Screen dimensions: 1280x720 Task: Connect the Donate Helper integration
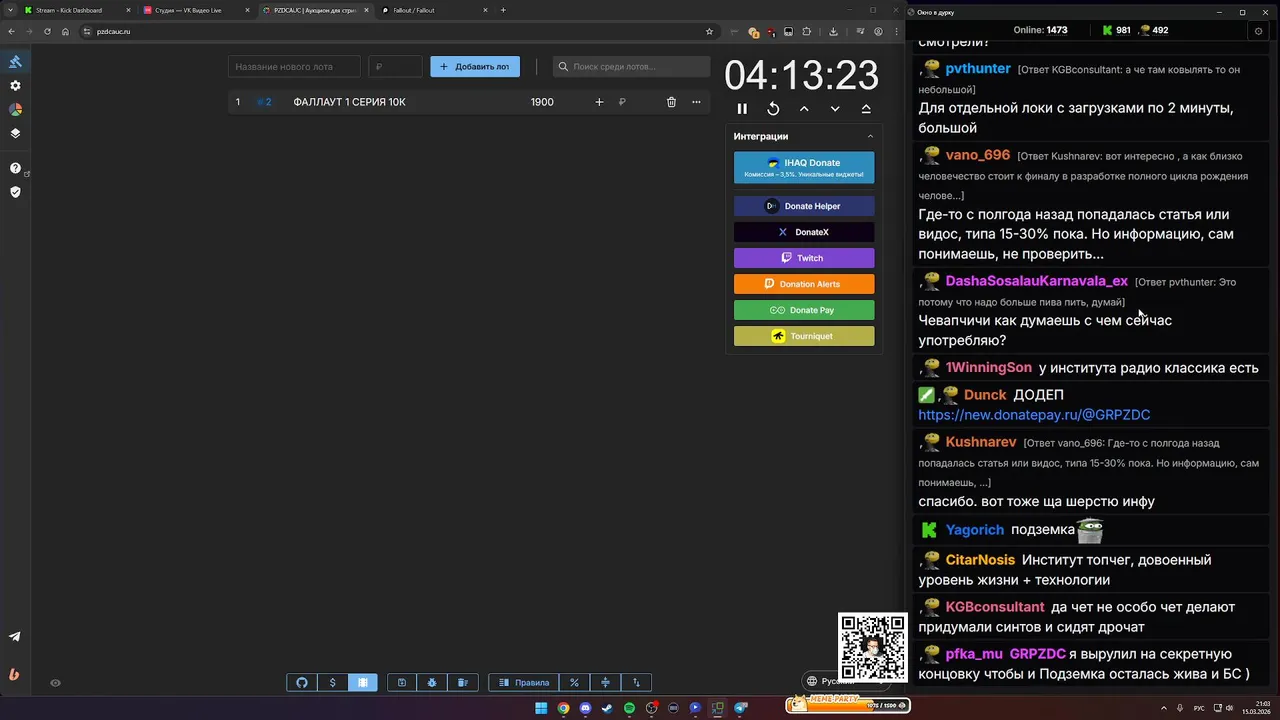[804, 206]
